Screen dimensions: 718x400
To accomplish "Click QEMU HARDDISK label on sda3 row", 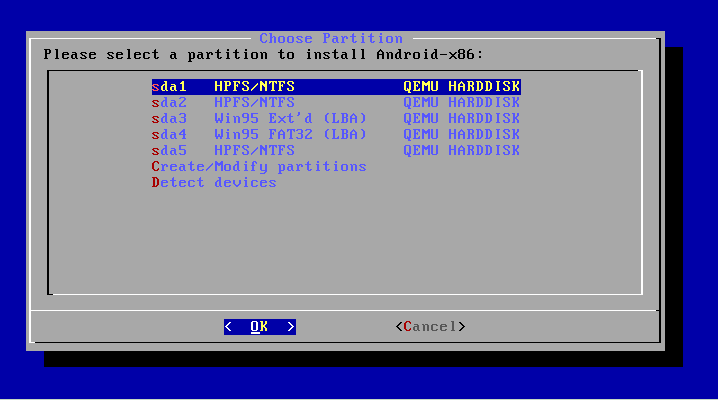I will (x=461, y=119).
